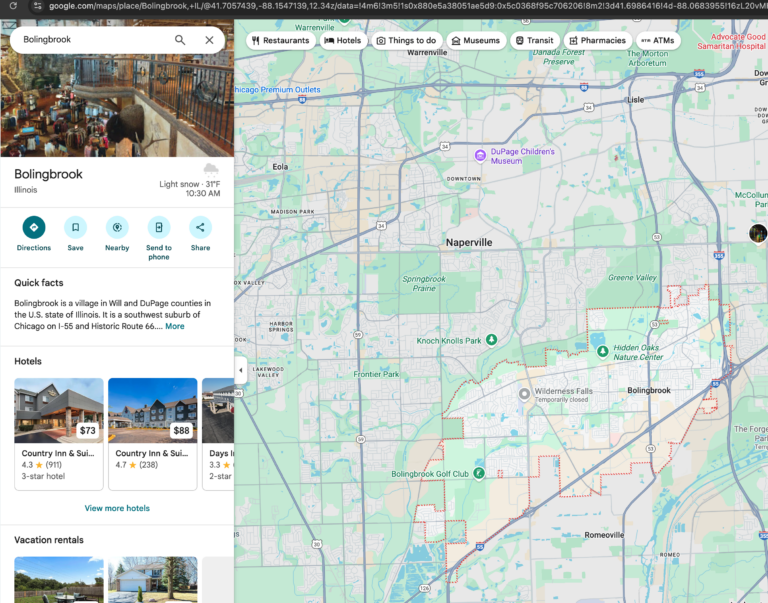Expand quick facts via More link
This screenshot has width=768, height=603.
[x=175, y=326]
